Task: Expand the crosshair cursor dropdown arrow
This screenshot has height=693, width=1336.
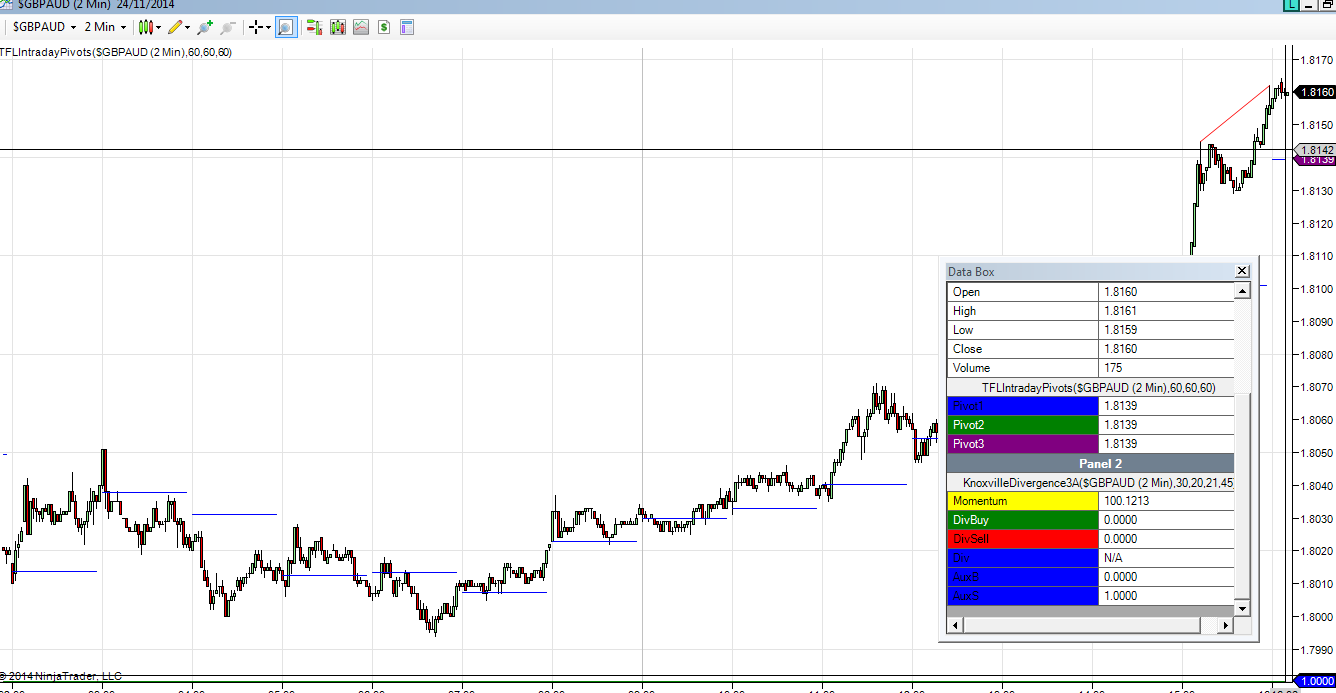Action: 269,27
